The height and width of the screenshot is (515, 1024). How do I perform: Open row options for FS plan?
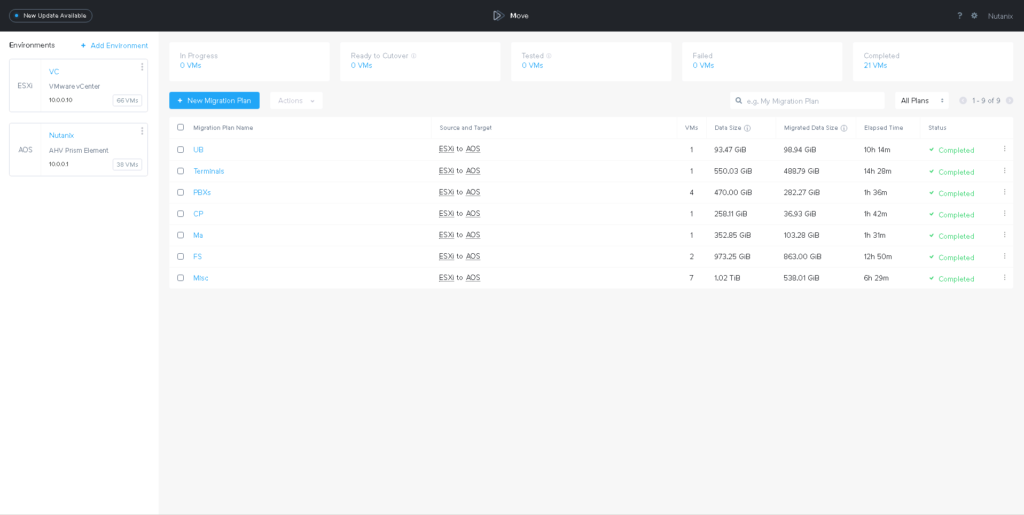pyautogui.click(x=1004, y=256)
